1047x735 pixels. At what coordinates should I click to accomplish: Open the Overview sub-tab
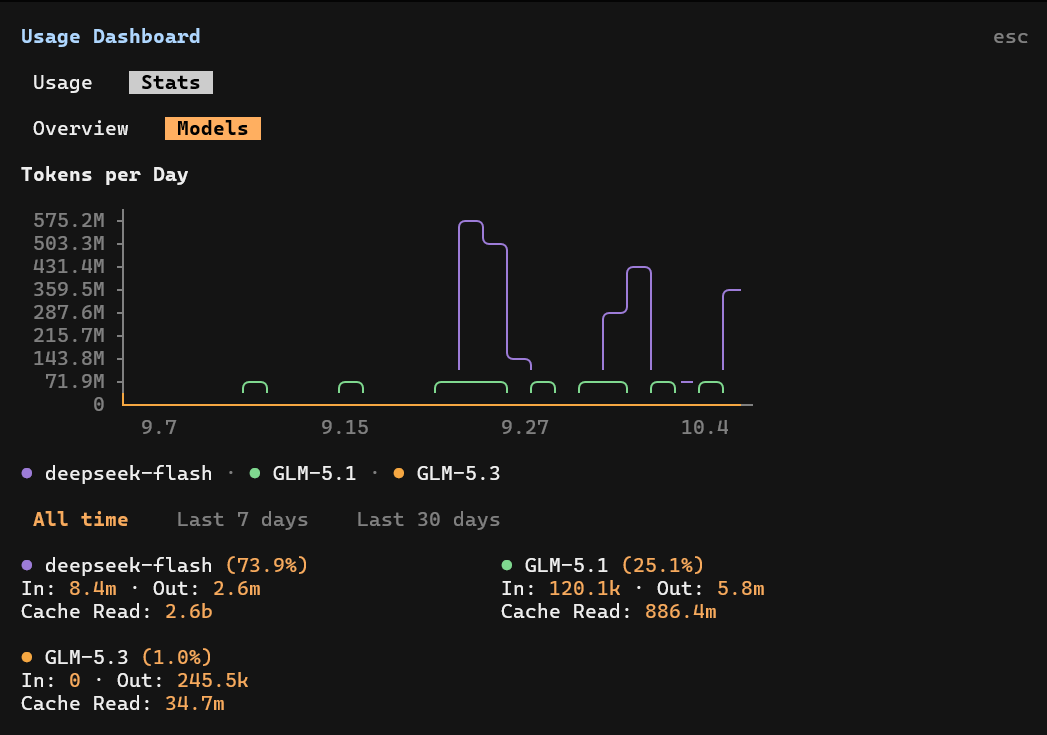(x=81, y=128)
